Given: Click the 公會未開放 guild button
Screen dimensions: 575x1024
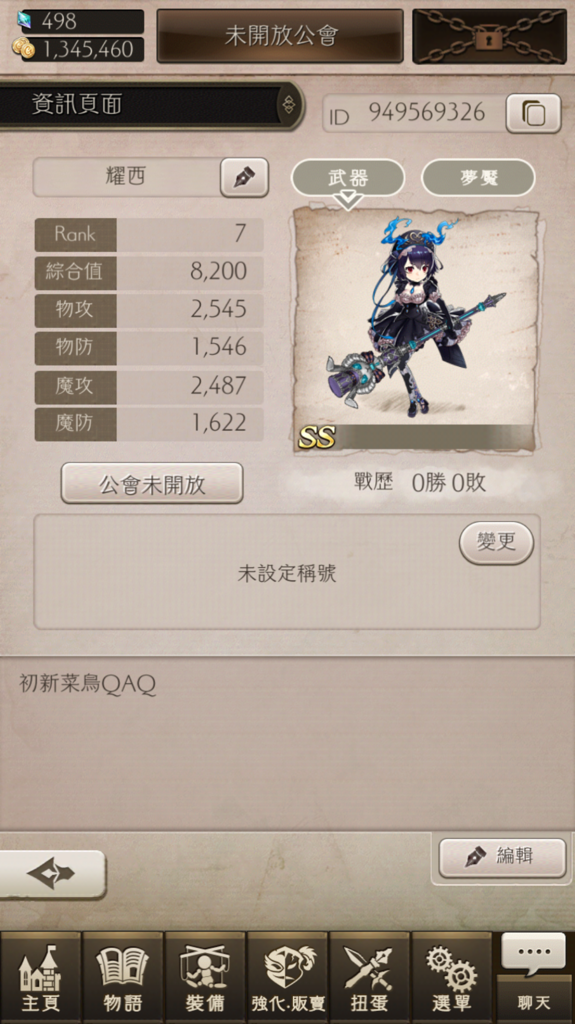Looking at the screenshot, I should click(152, 483).
